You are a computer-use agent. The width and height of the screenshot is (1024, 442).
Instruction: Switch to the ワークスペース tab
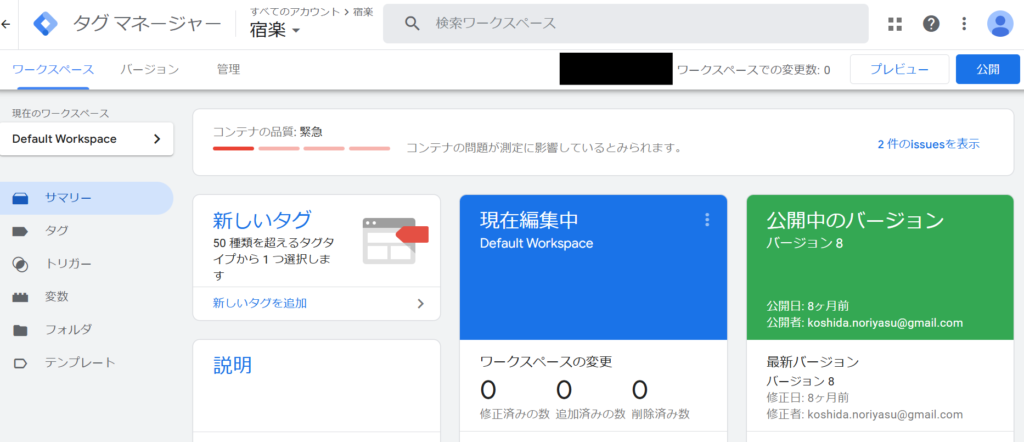coord(53,69)
